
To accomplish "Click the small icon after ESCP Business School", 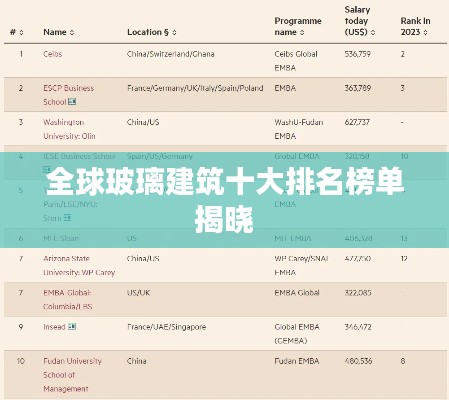I will tap(72, 101).
